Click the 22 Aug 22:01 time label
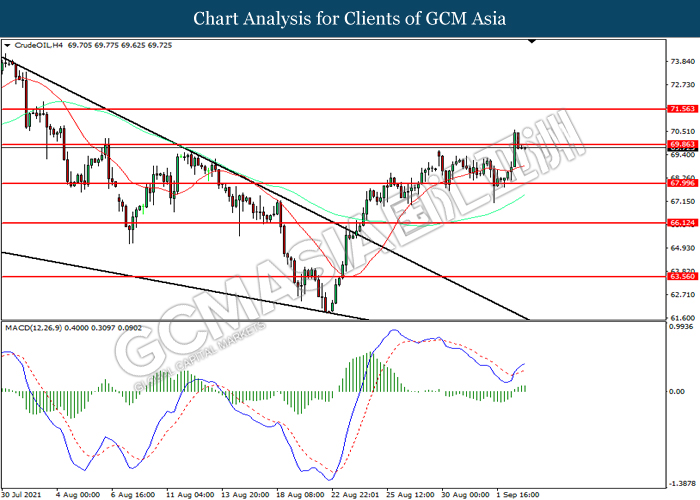Viewport: 700px width, 500px height. (356, 495)
